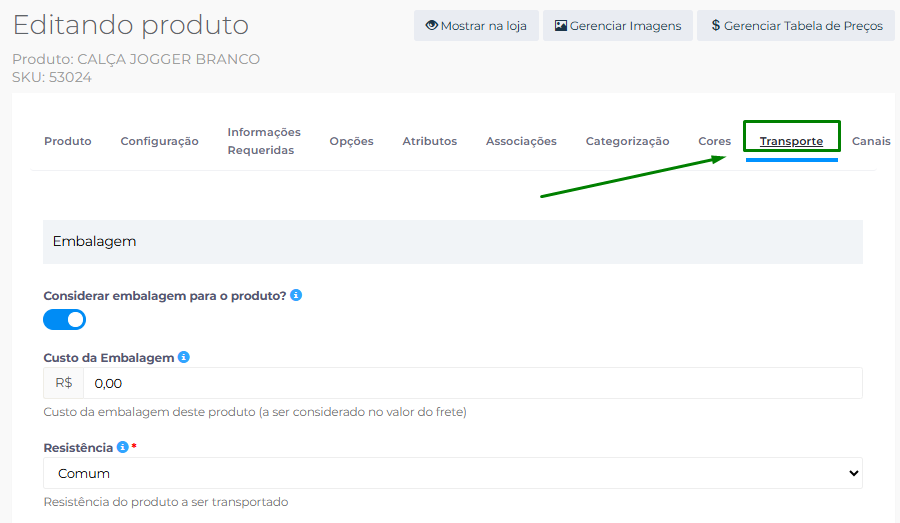The image size is (900, 523).
Task: Disable the Considerar embalagem toggle switch
Action: coord(65,320)
